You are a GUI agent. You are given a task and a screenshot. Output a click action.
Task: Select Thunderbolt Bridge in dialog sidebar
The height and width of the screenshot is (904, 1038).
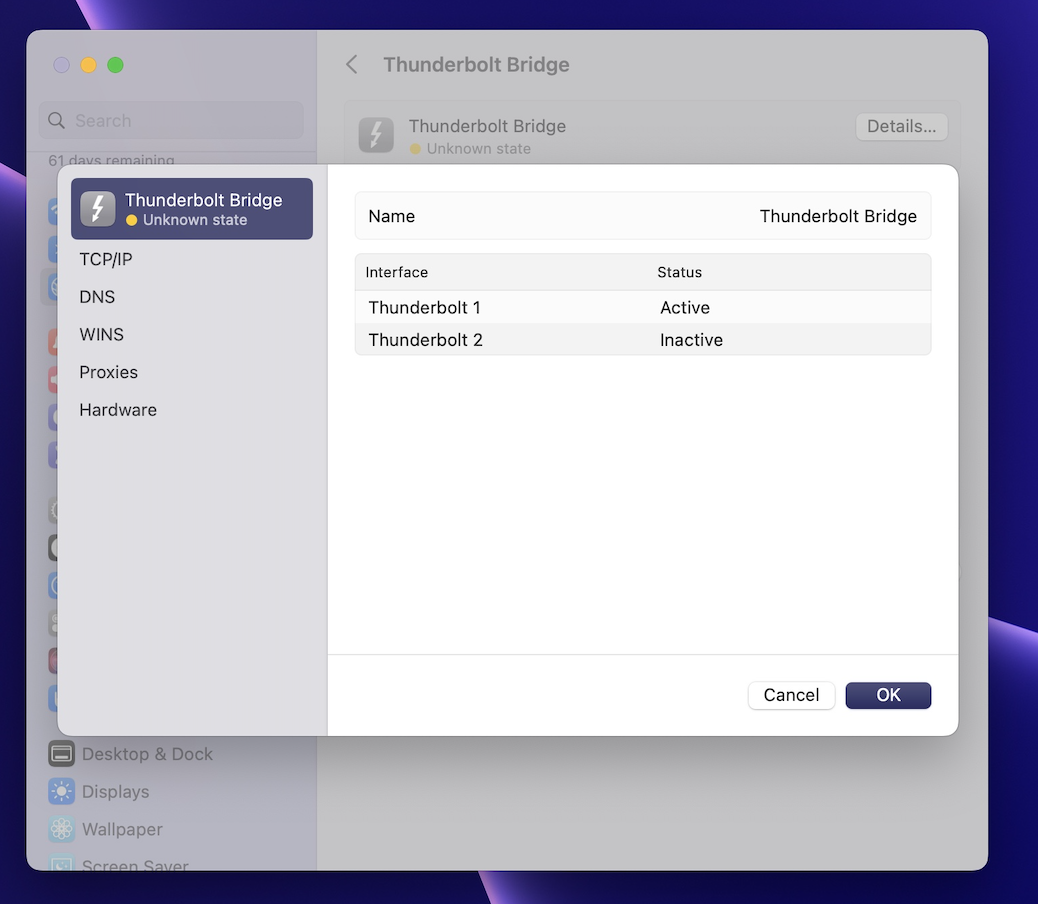coord(191,208)
